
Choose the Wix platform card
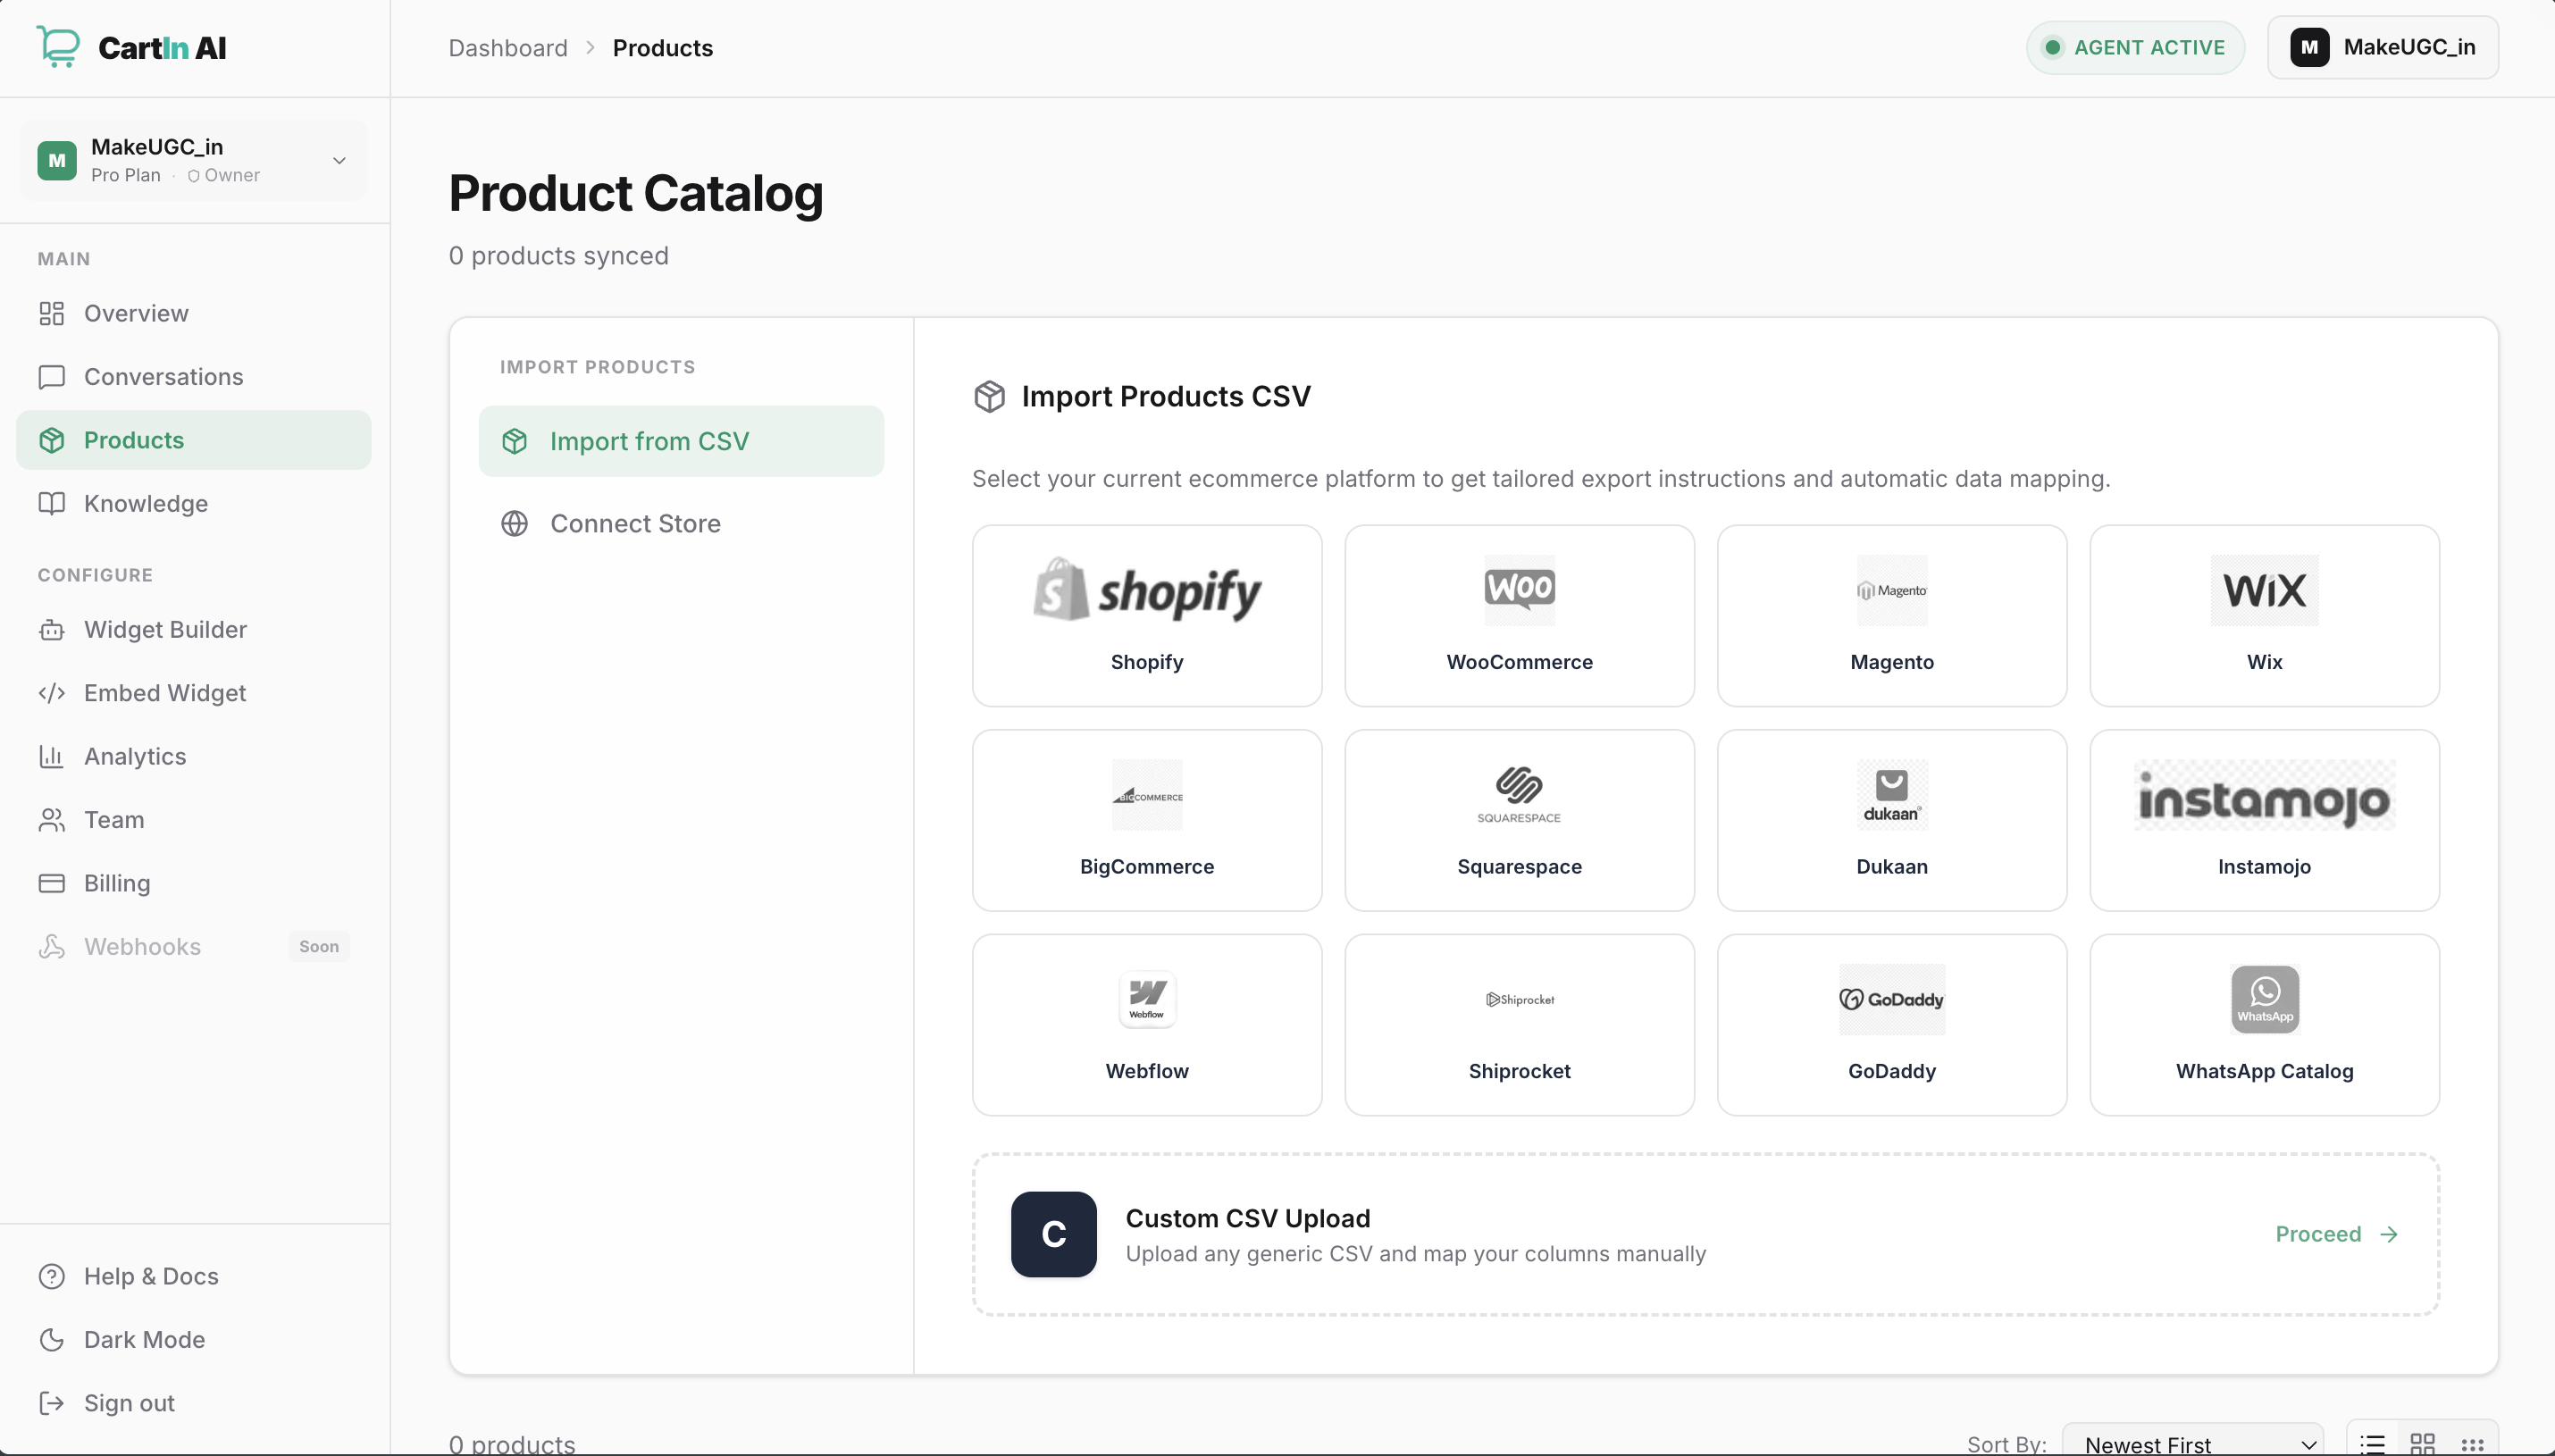tap(2264, 616)
